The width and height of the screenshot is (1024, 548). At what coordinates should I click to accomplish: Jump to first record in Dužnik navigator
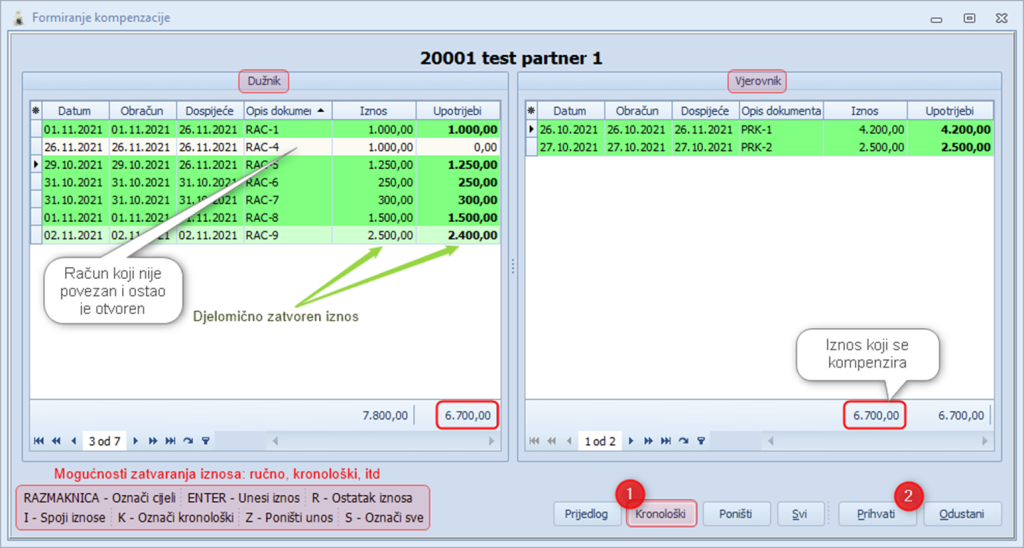point(39,440)
